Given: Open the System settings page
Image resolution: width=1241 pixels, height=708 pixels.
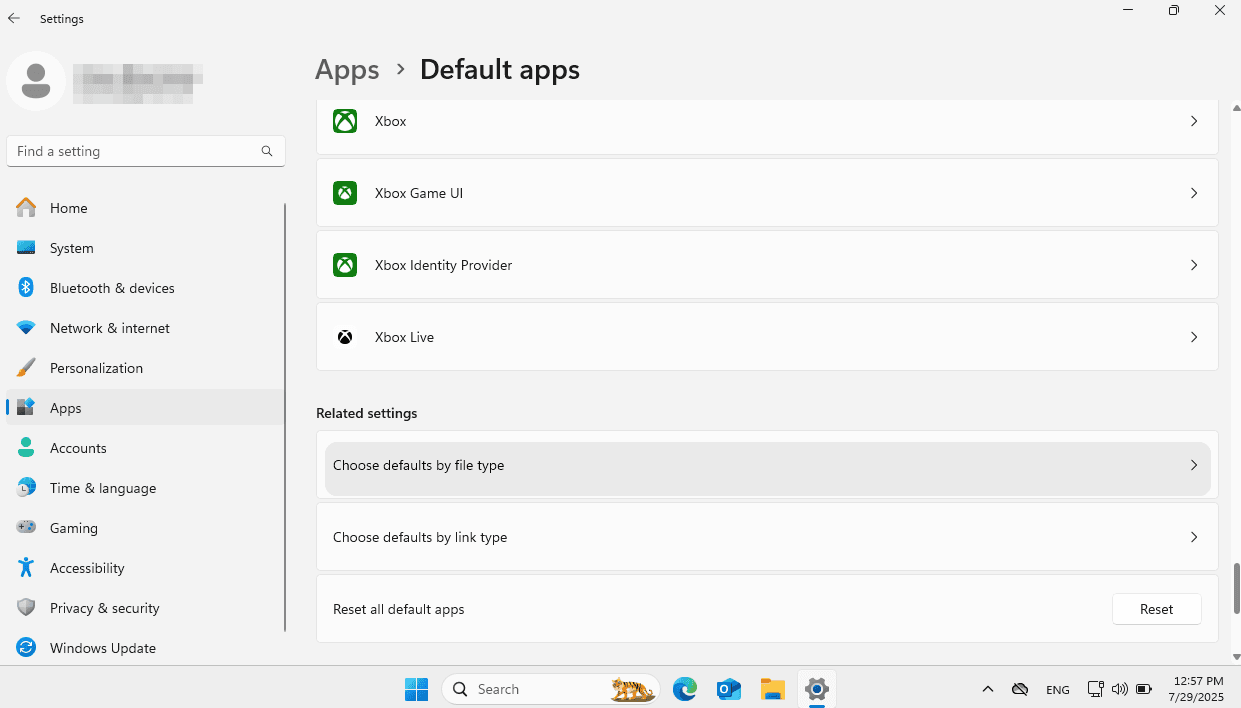Looking at the screenshot, I should [x=145, y=248].
